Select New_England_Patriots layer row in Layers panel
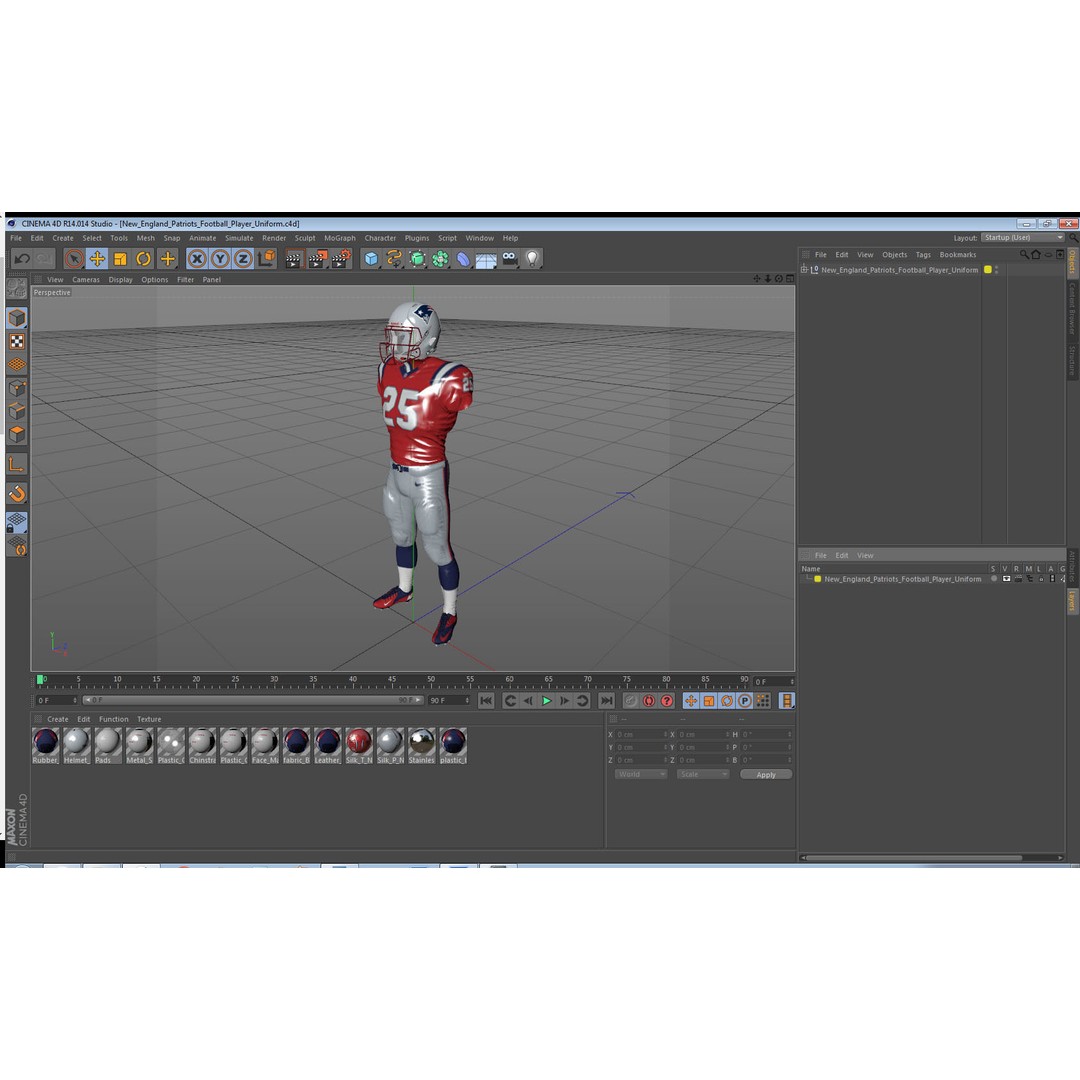The height and width of the screenshot is (1080, 1080). coord(933,579)
